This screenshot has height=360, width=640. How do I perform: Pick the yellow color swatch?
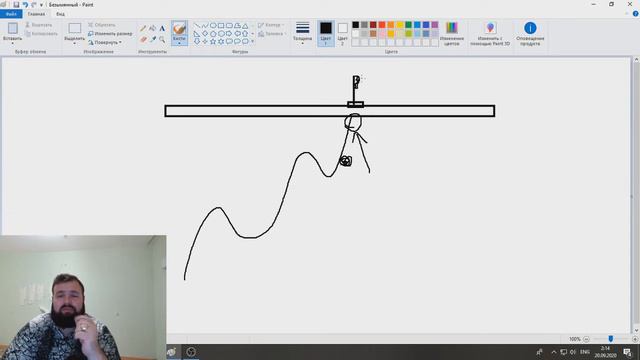pyautogui.click(x=400, y=25)
